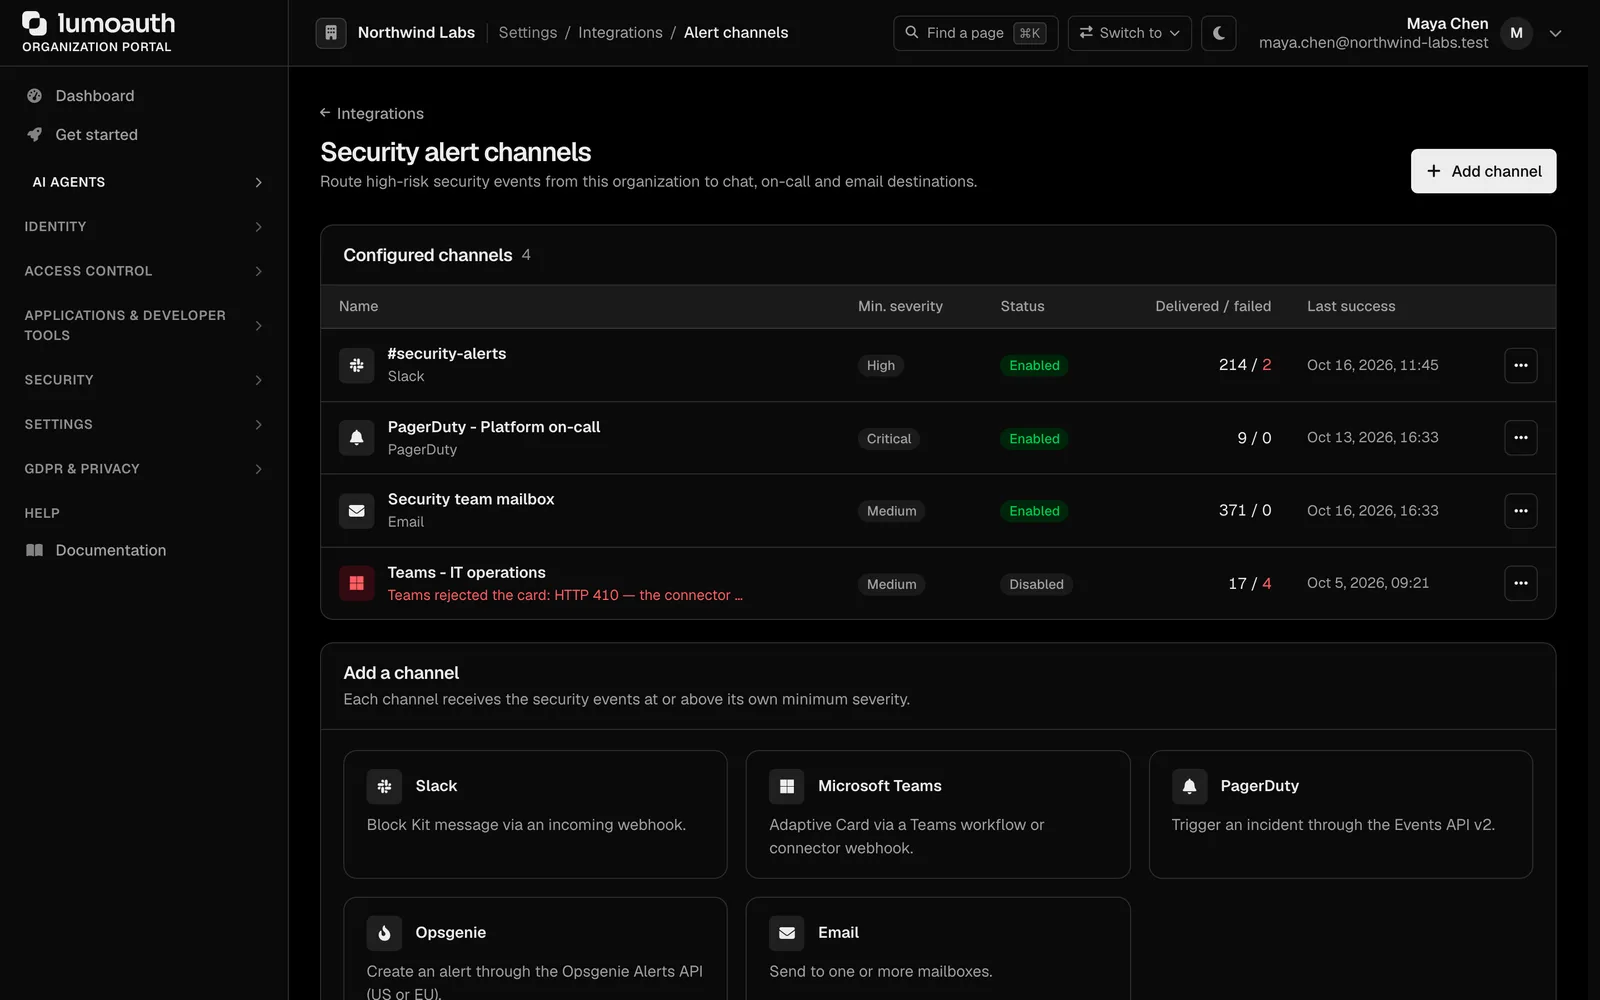Expand the AI Agents sidebar section
1600x1000 pixels.
[144, 182]
